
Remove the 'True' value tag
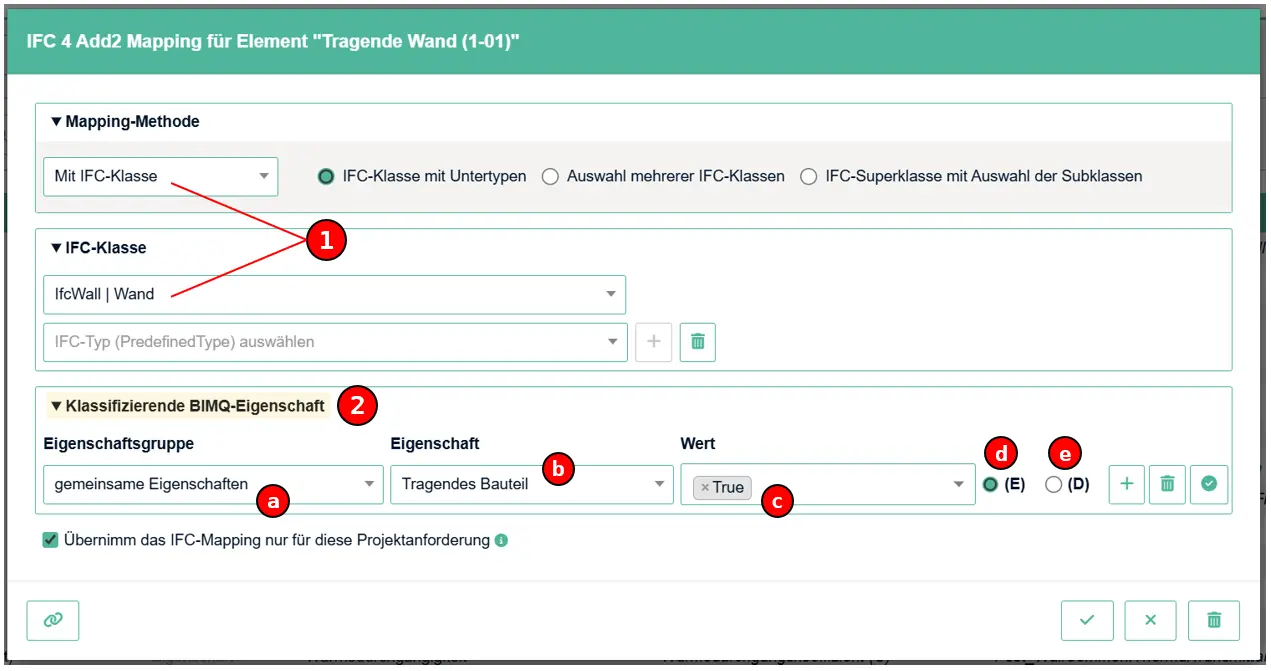[x=705, y=487]
